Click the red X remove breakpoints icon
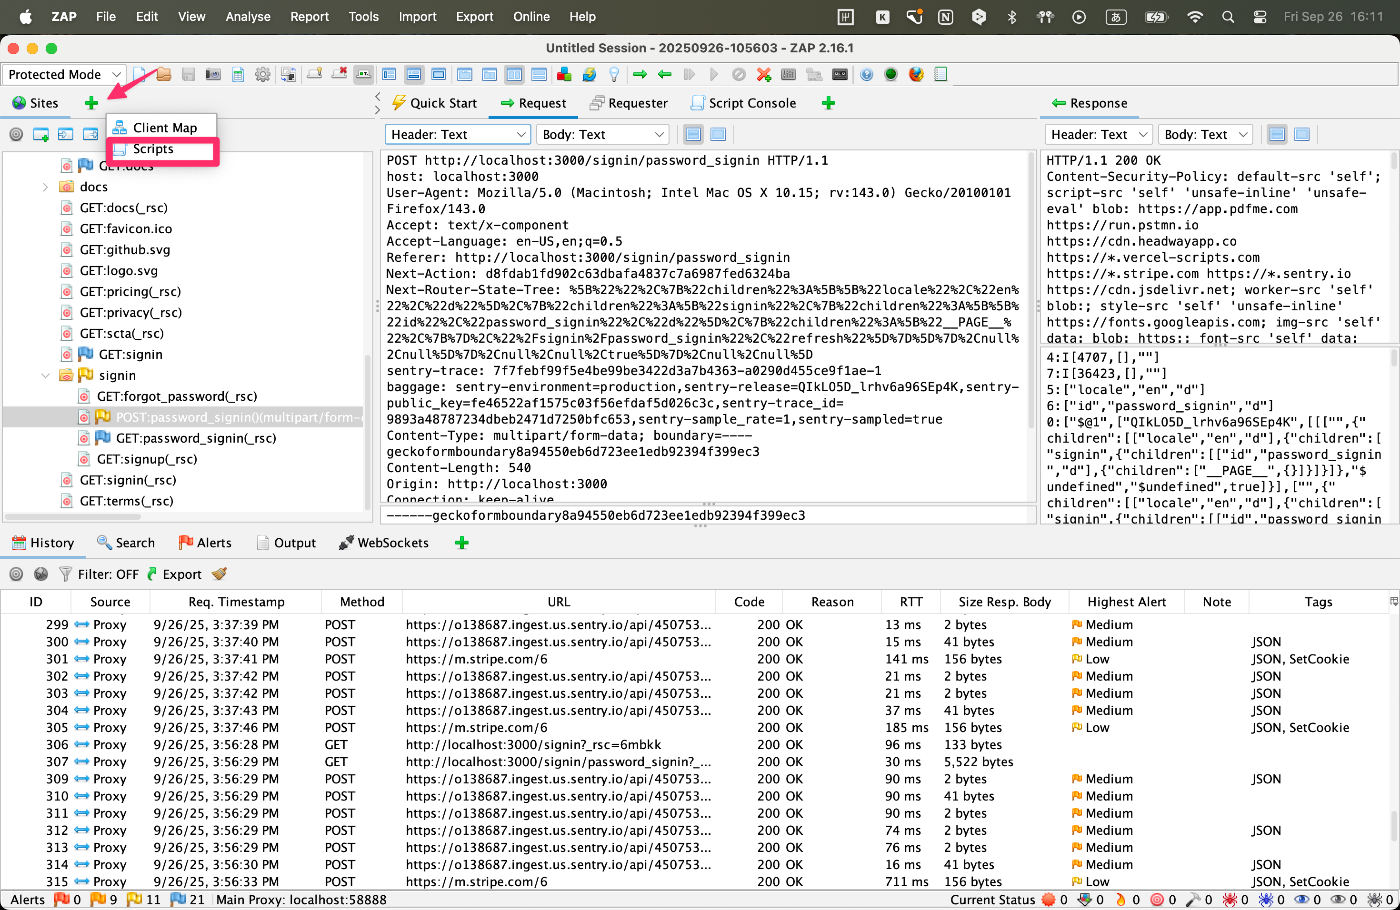The image size is (1400, 910). click(764, 74)
